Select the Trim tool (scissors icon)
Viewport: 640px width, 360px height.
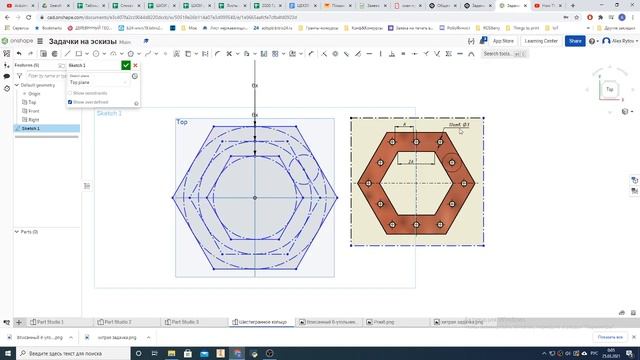point(229,53)
